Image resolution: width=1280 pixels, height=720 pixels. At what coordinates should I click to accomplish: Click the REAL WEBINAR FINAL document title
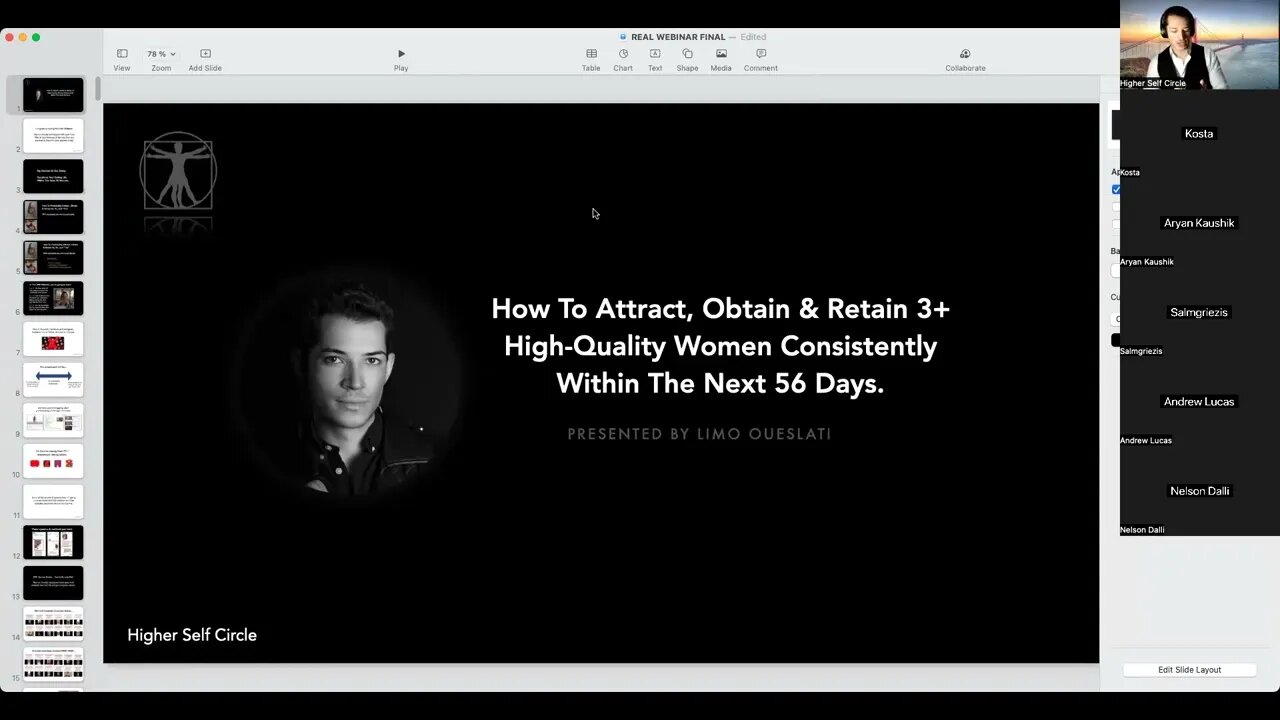pos(678,37)
